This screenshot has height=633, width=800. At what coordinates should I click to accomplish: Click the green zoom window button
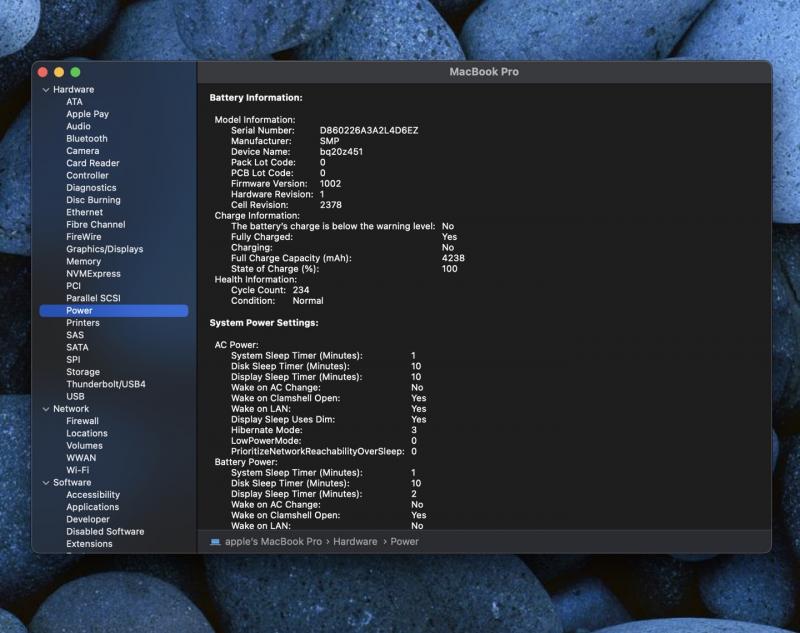pyautogui.click(x=76, y=72)
